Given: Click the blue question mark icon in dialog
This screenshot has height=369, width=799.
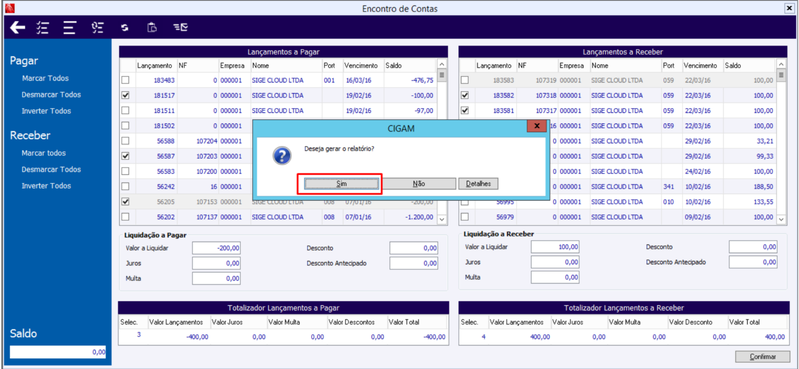Looking at the screenshot, I should pos(282,155).
